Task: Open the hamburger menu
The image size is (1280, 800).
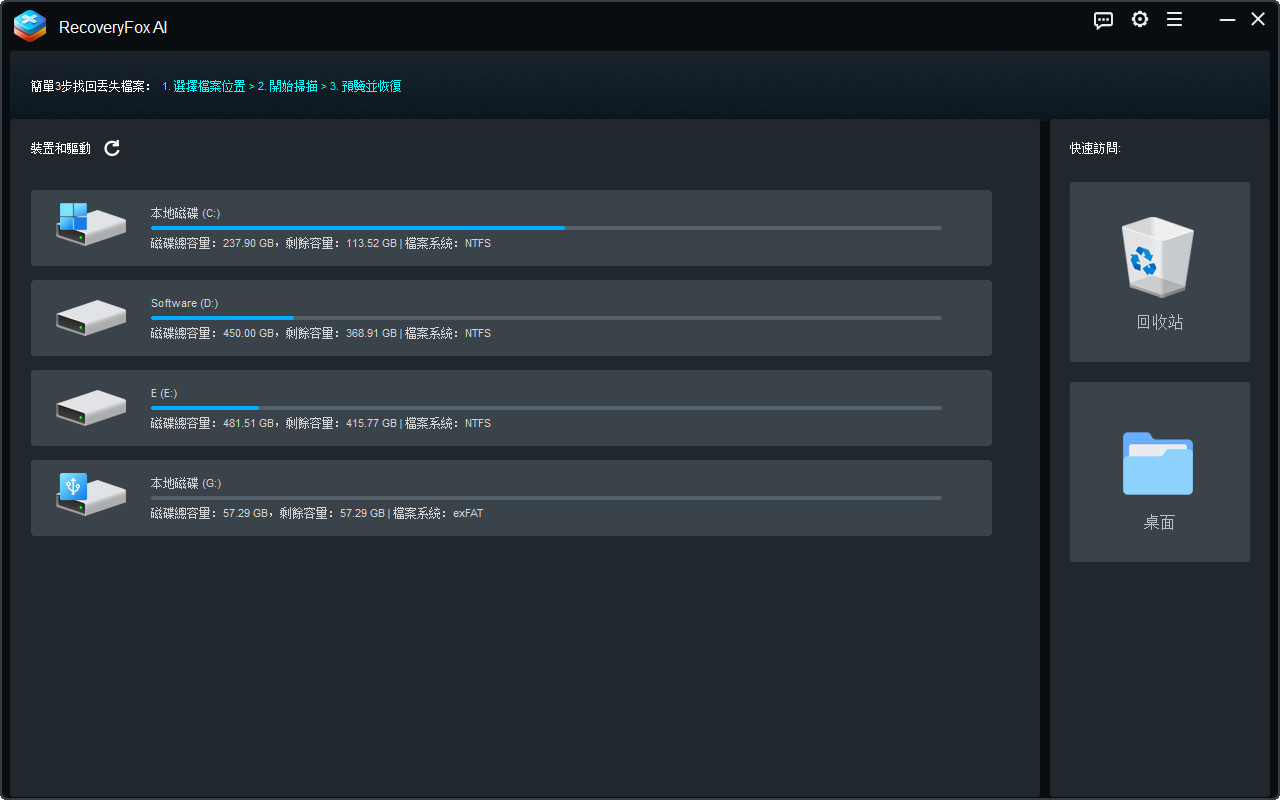Action: tap(1174, 19)
